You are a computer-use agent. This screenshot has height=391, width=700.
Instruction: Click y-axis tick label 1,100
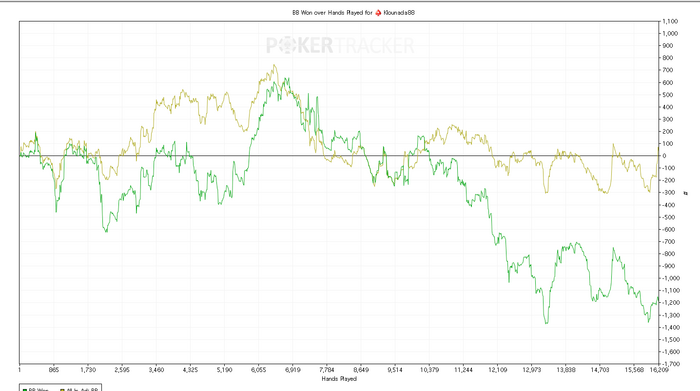(x=671, y=21)
